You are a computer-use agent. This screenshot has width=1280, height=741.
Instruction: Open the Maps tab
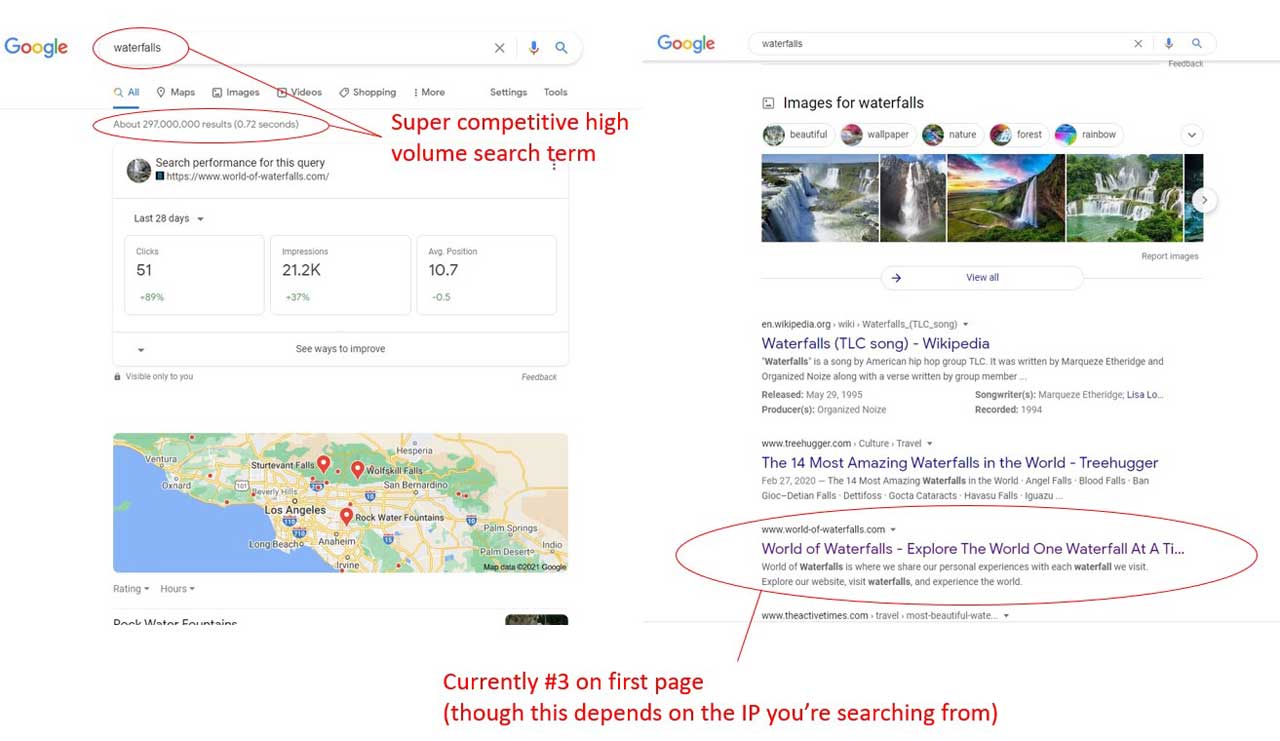[176, 92]
